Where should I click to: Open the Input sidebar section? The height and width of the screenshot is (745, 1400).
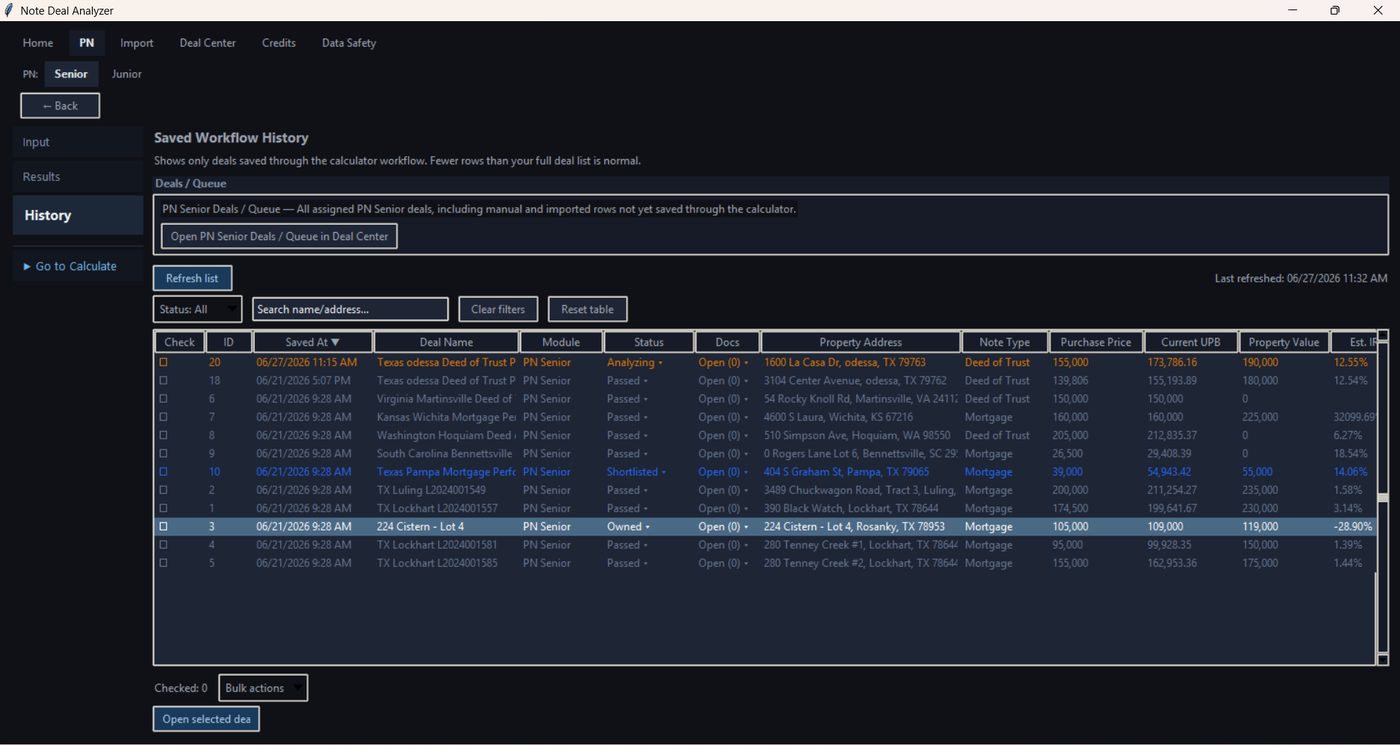[x=78, y=142]
